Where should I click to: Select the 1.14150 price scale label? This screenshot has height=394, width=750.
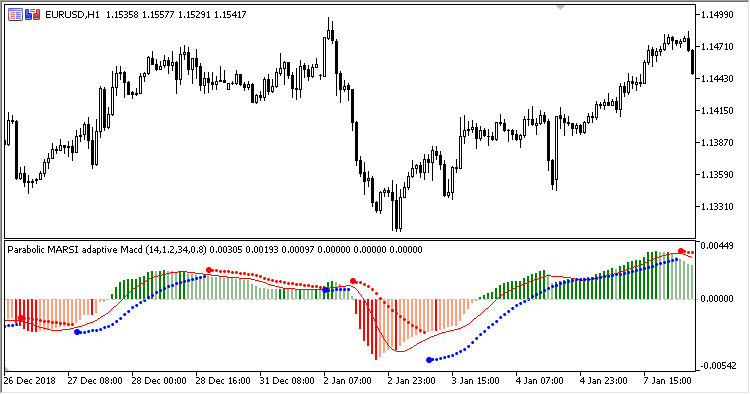point(717,111)
